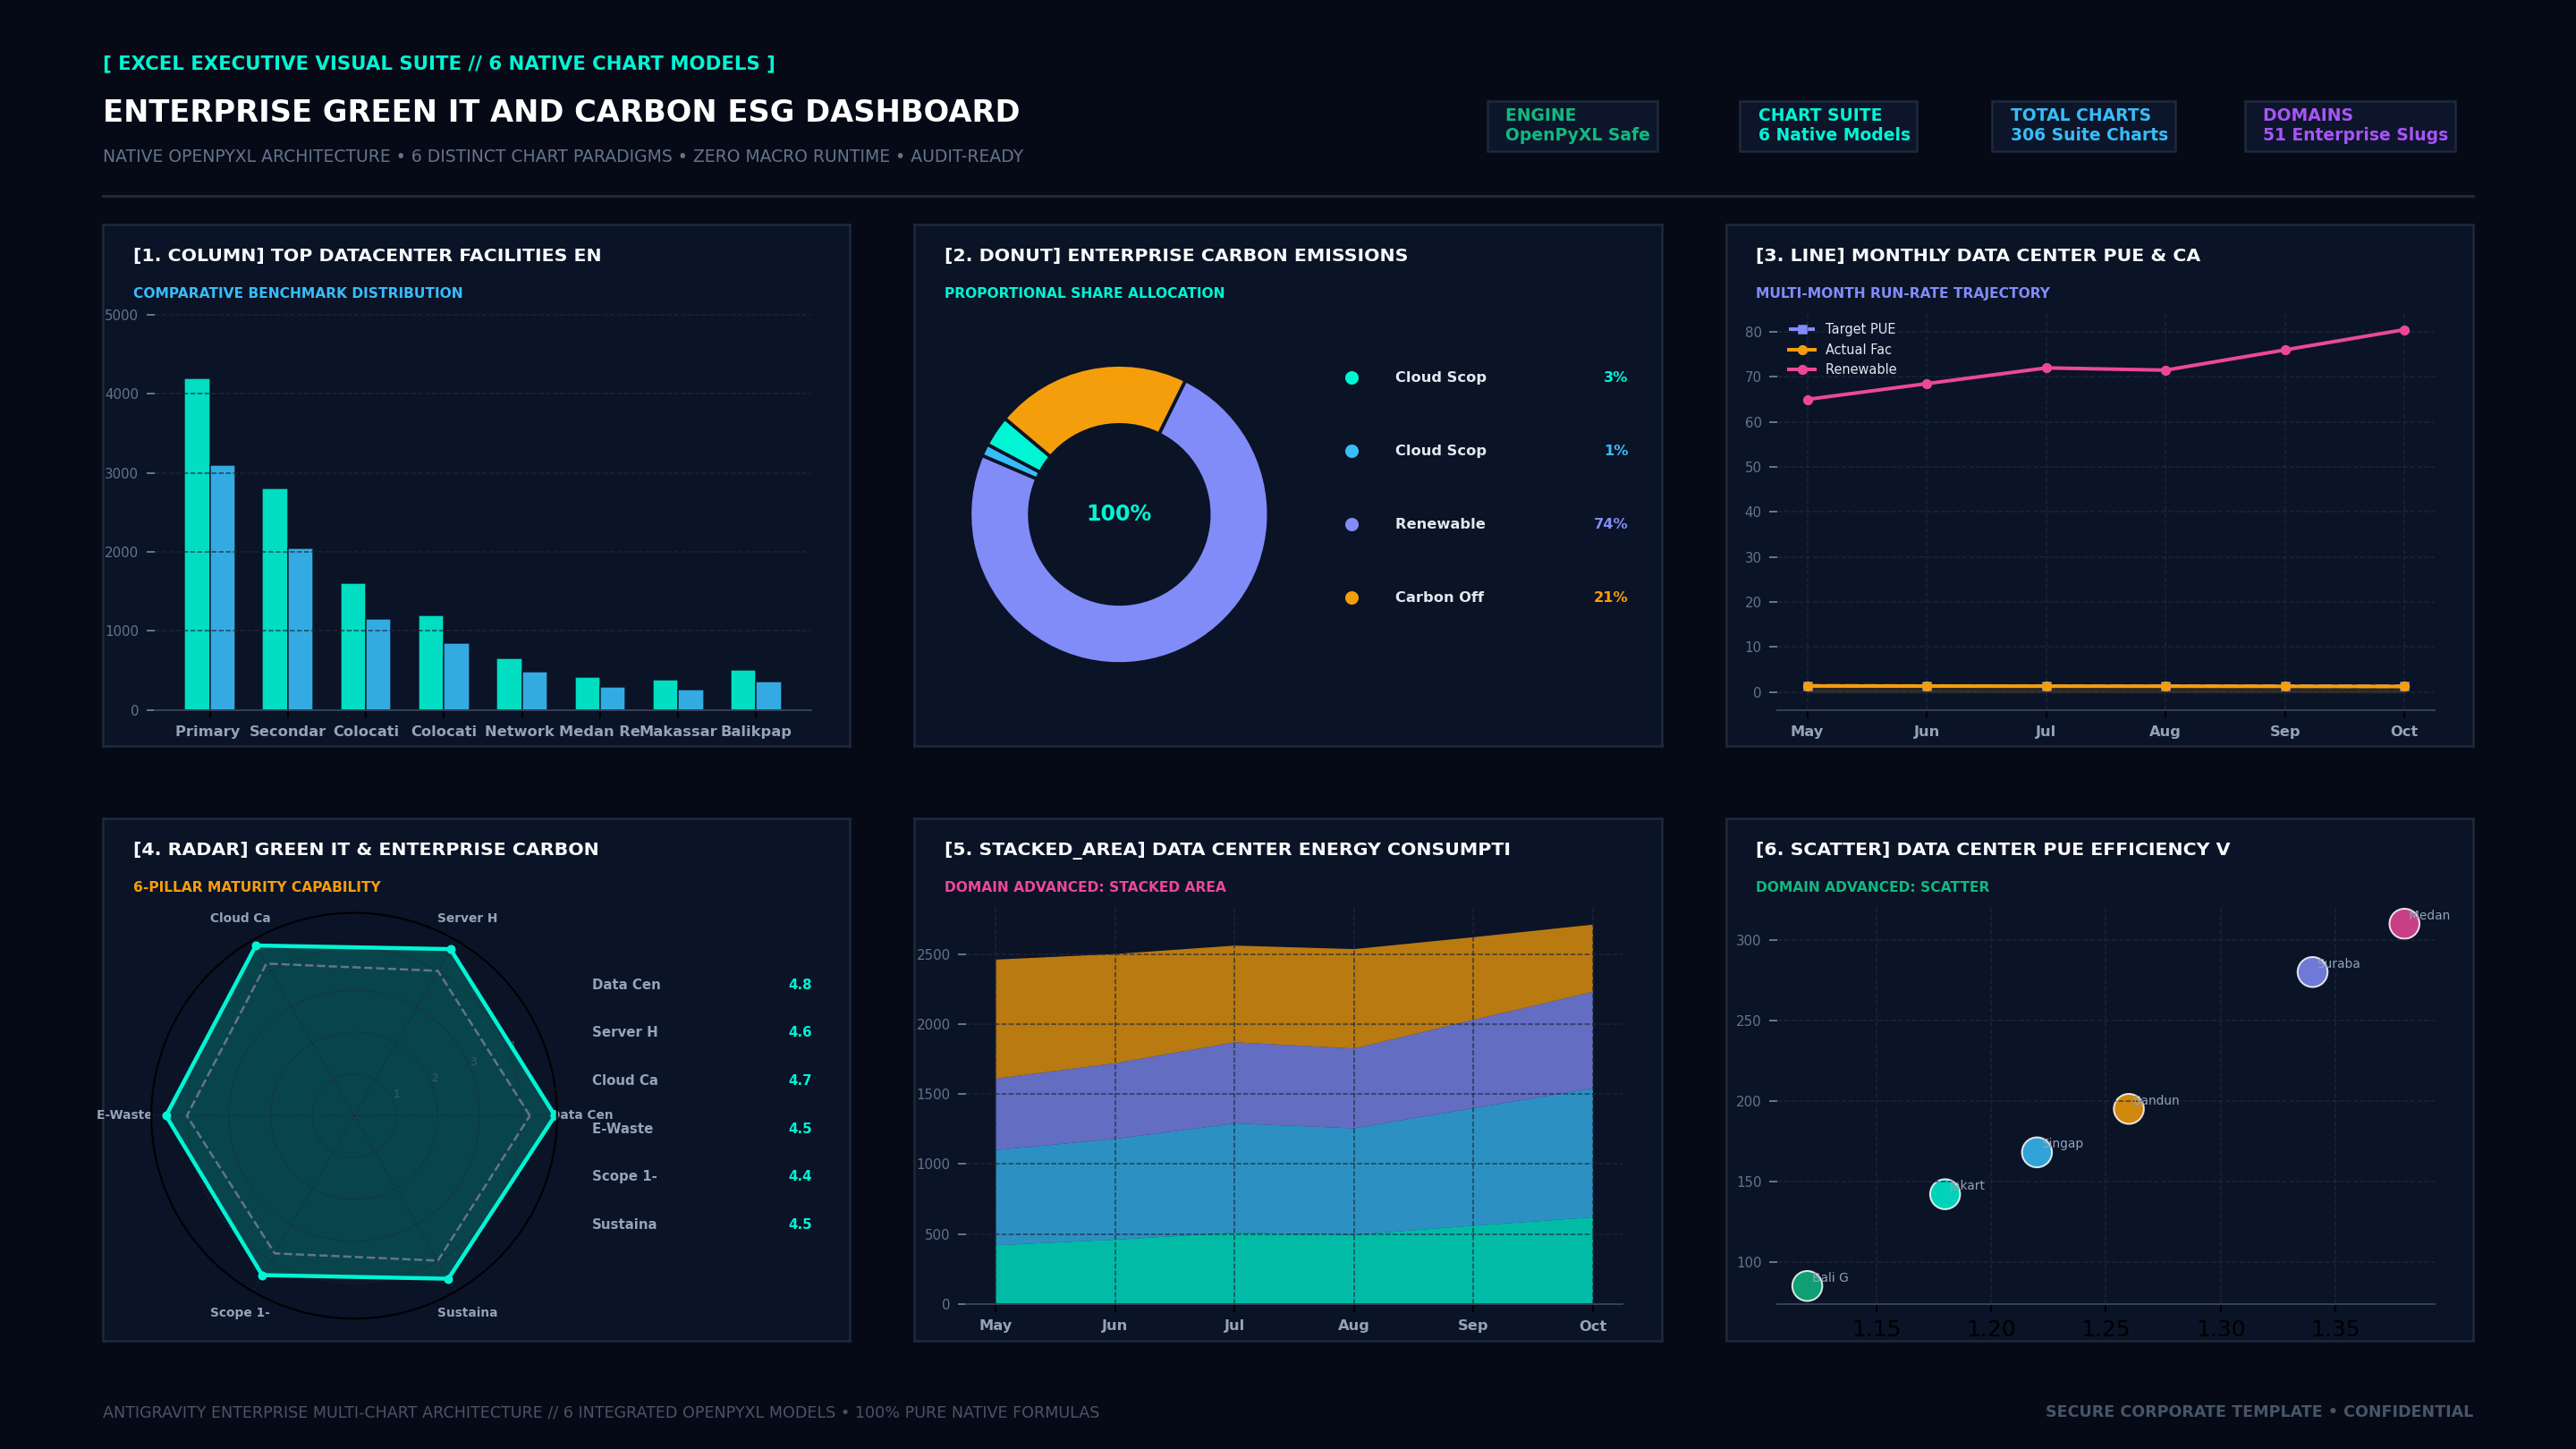2576x1449 pixels.
Task: Click DOMAIN ADVANCED: SCATTER subtitle
Action: [x=1872, y=887]
